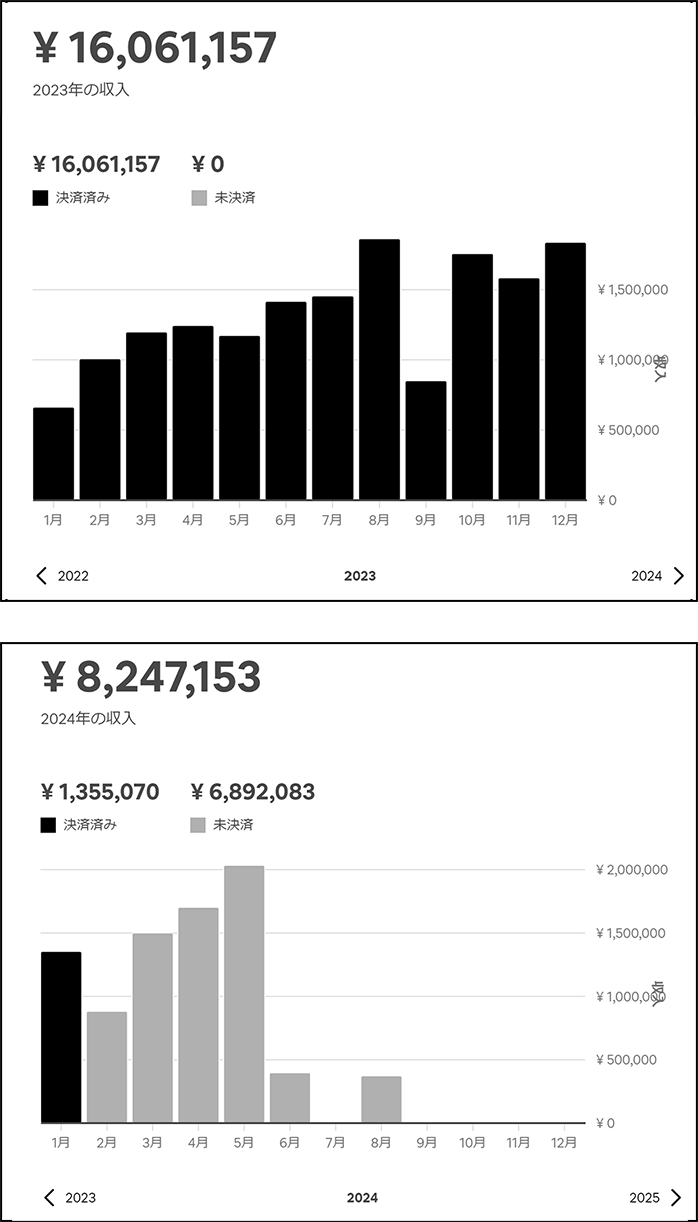Select the June bar in 2024 chart
The image size is (698, 1222).
[290, 1098]
